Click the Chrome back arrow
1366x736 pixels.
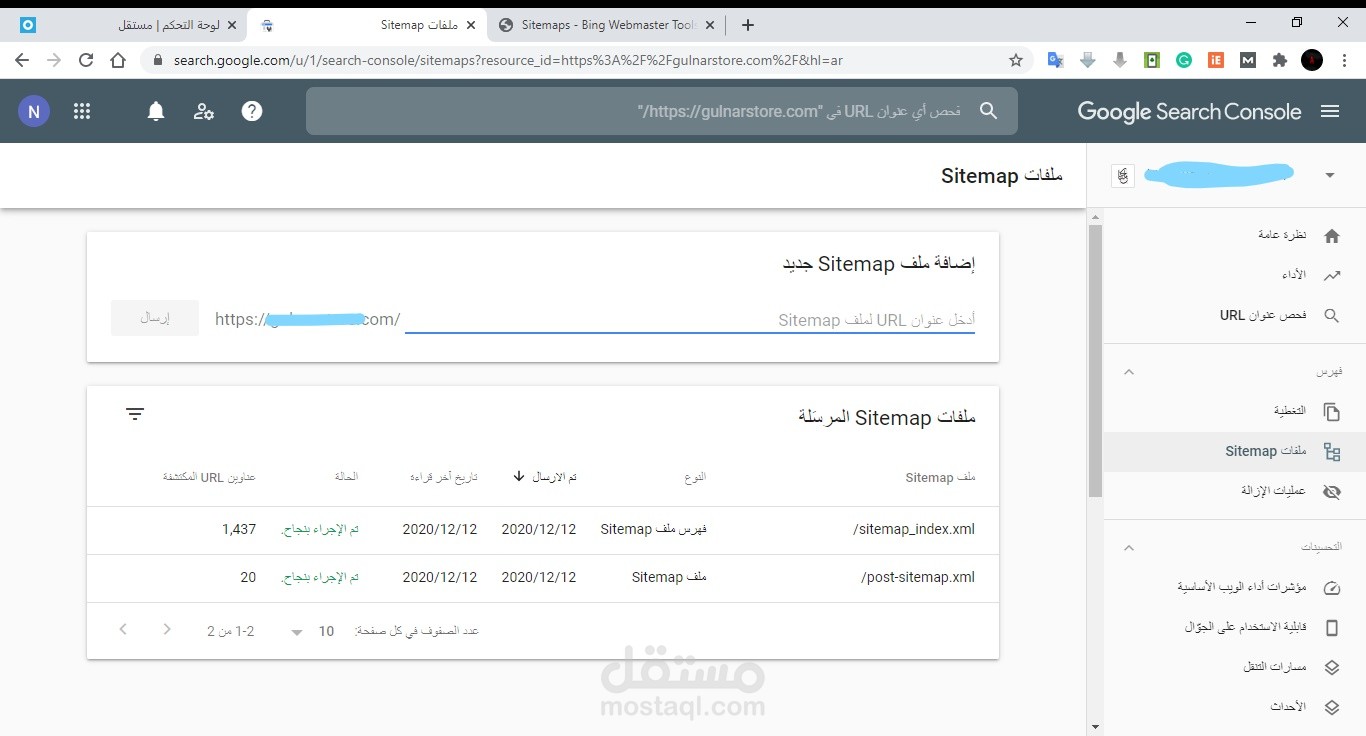(22, 60)
